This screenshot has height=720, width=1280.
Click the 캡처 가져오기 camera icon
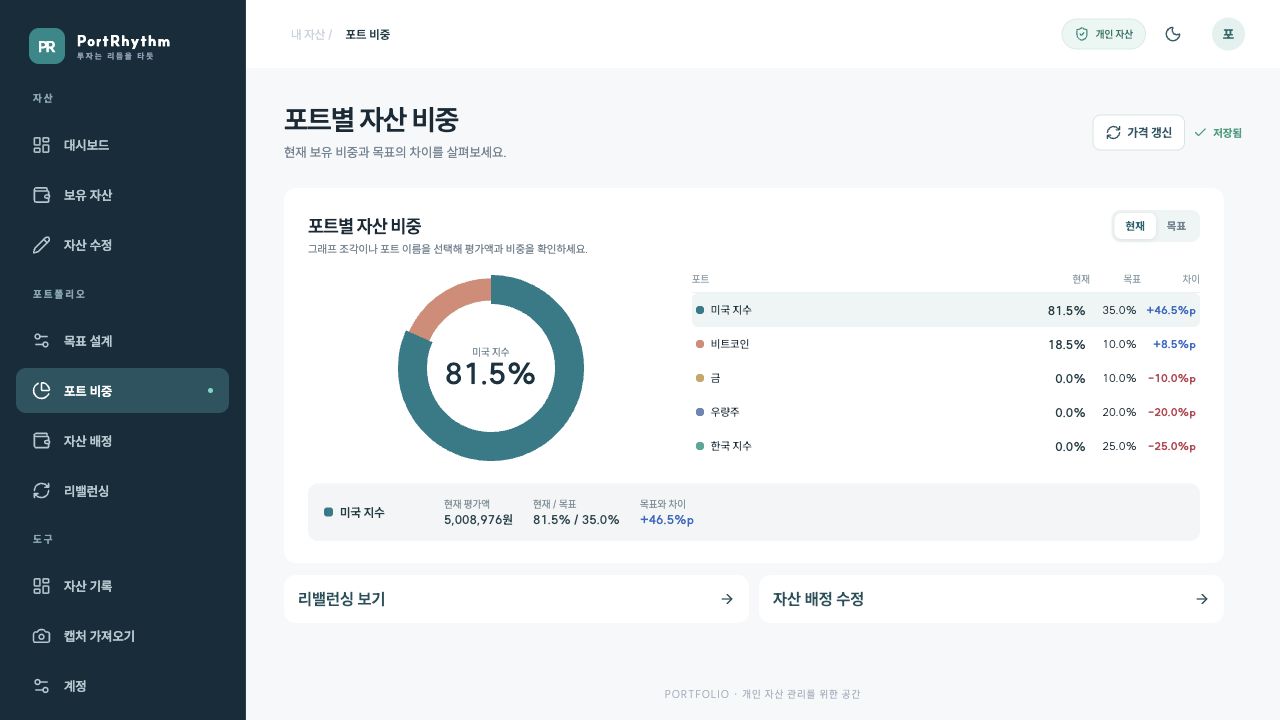[x=41, y=636]
